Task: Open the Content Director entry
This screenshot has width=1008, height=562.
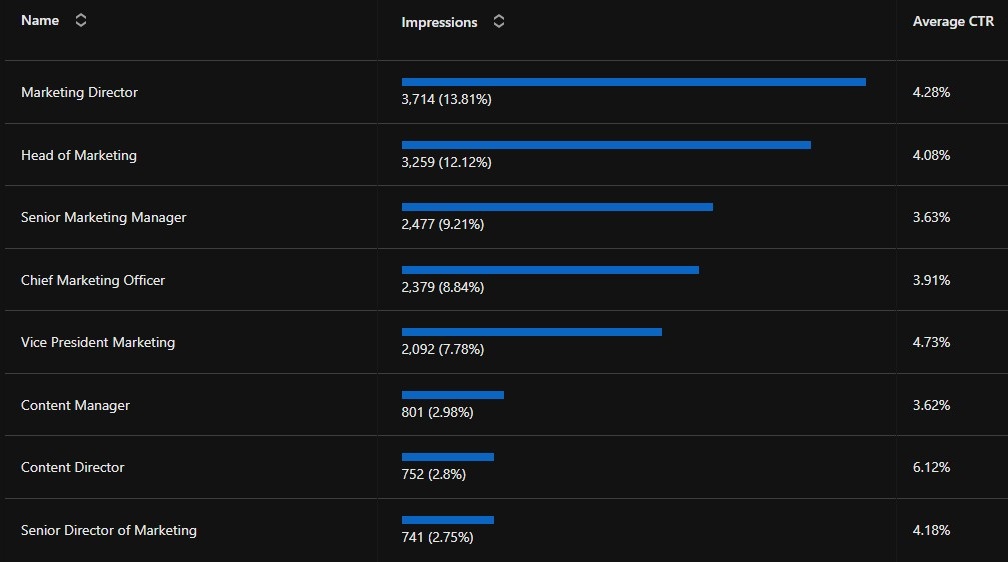Action: tap(73, 467)
